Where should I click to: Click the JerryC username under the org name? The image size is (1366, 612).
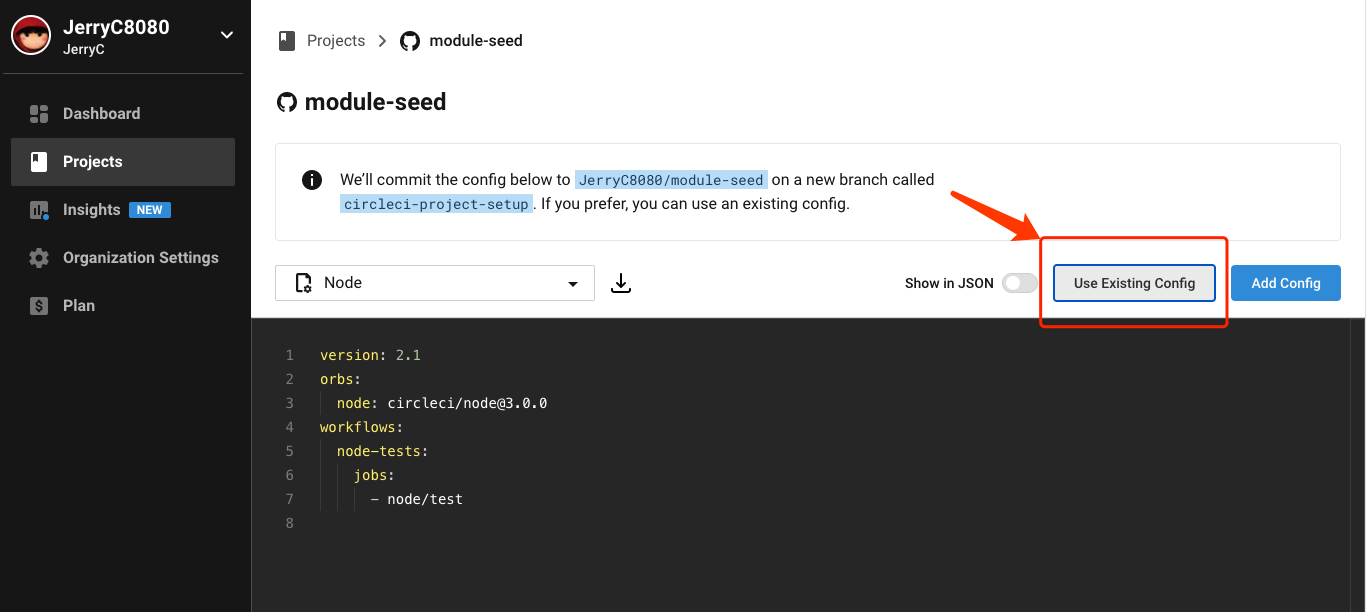pyautogui.click(x=84, y=49)
